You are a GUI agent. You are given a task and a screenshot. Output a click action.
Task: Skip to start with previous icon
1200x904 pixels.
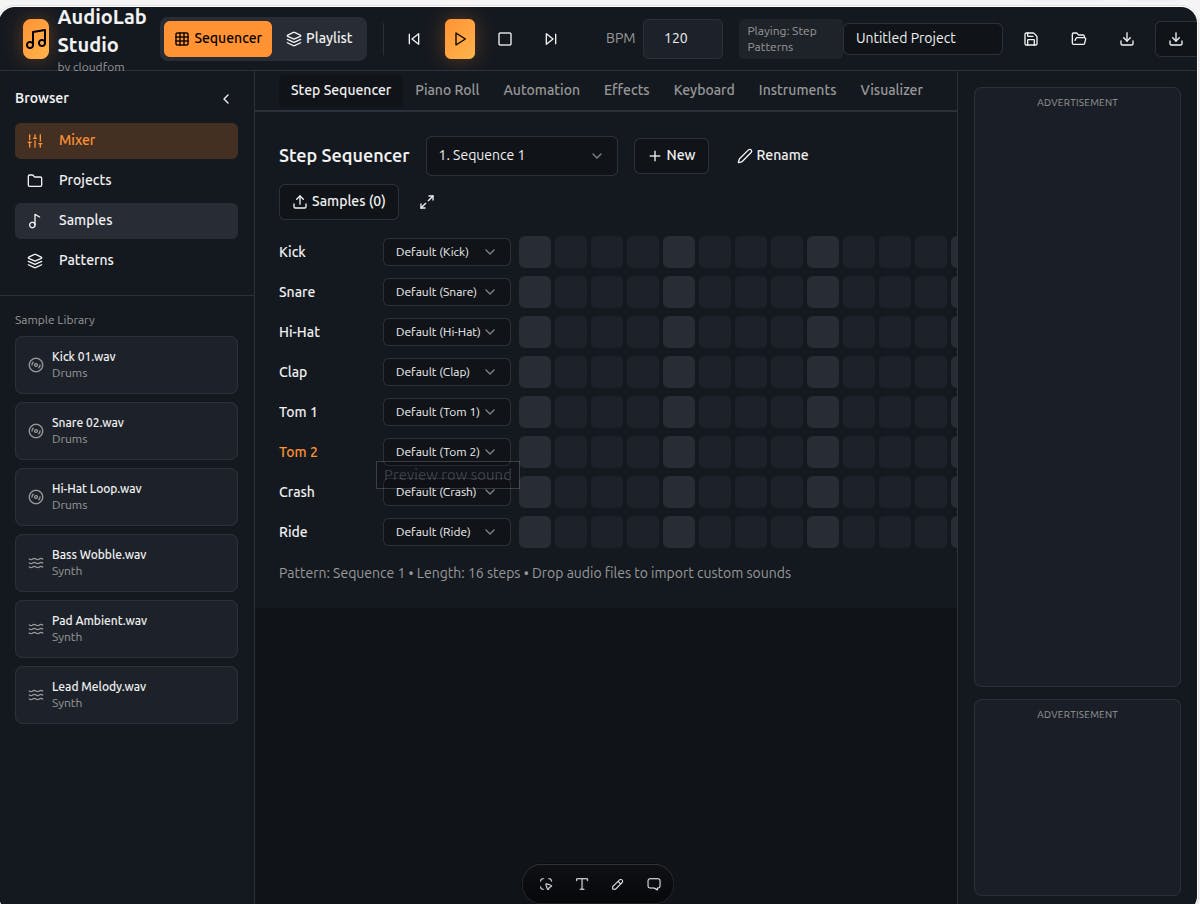pos(414,39)
